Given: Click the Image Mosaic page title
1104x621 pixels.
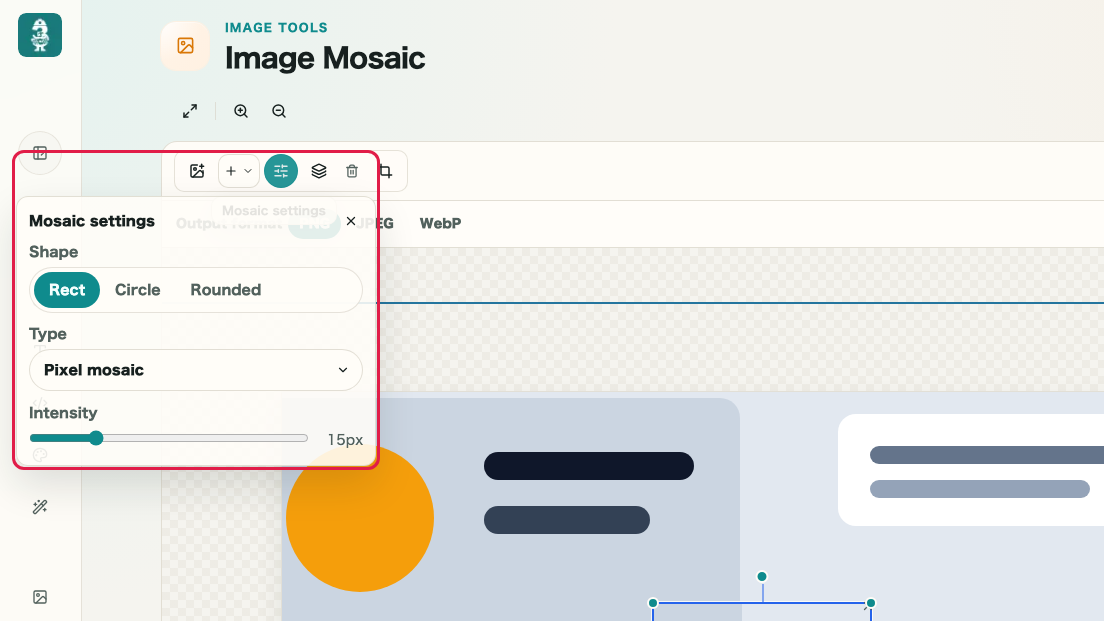Looking at the screenshot, I should click(325, 58).
